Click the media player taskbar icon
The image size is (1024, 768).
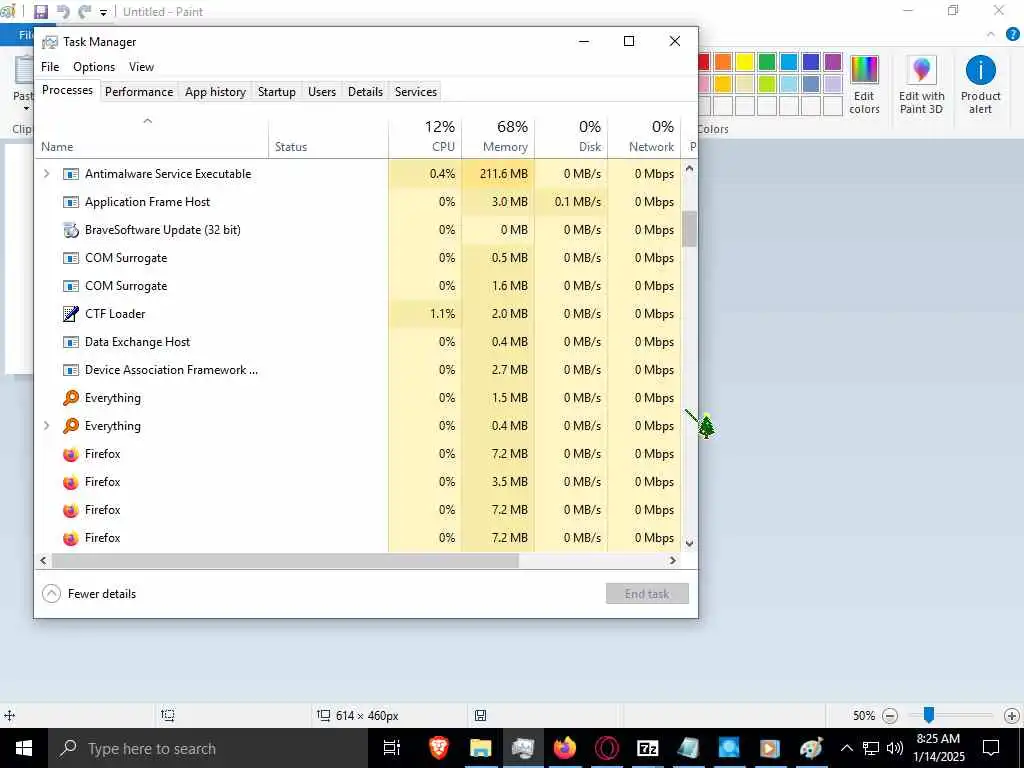coord(769,748)
